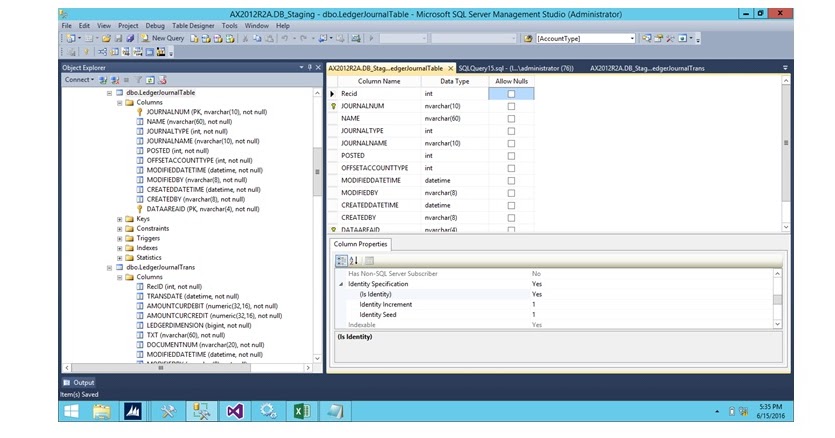Expand the Triggers folder
Screen dimensions: 835x438
point(119,238)
